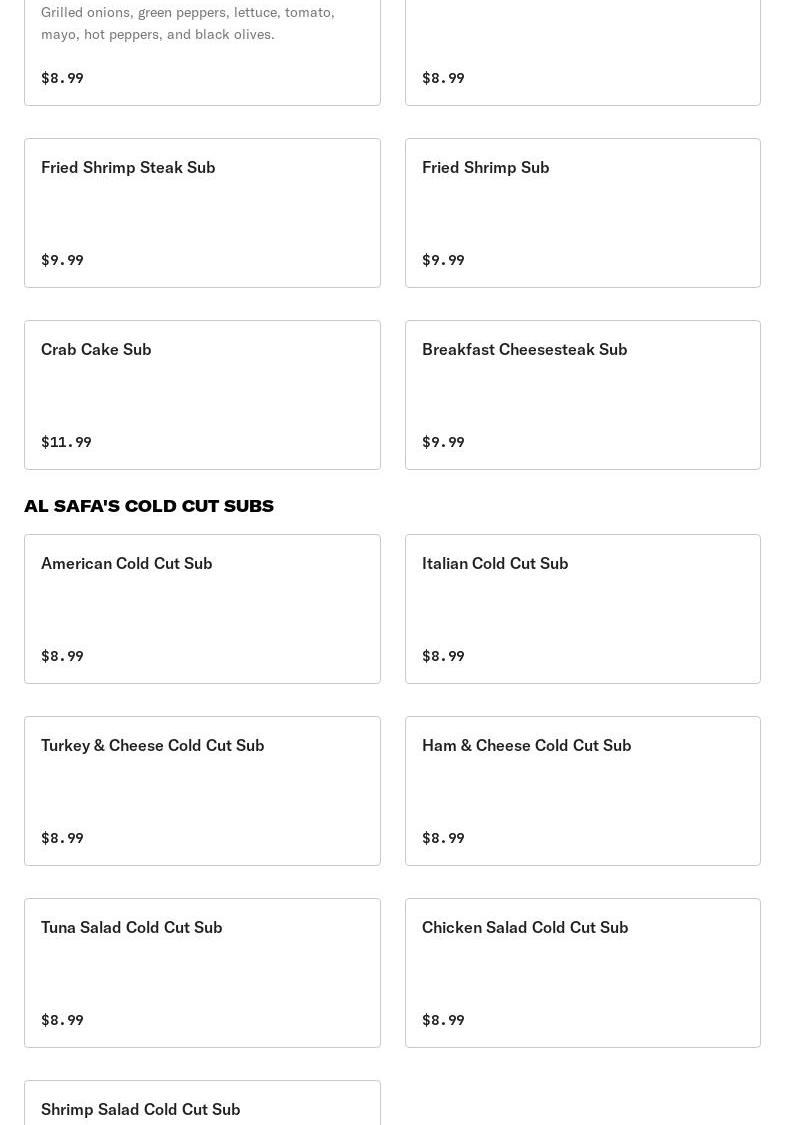Select American Cold Cut Sub
The image size is (785, 1125).
click(202, 608)
